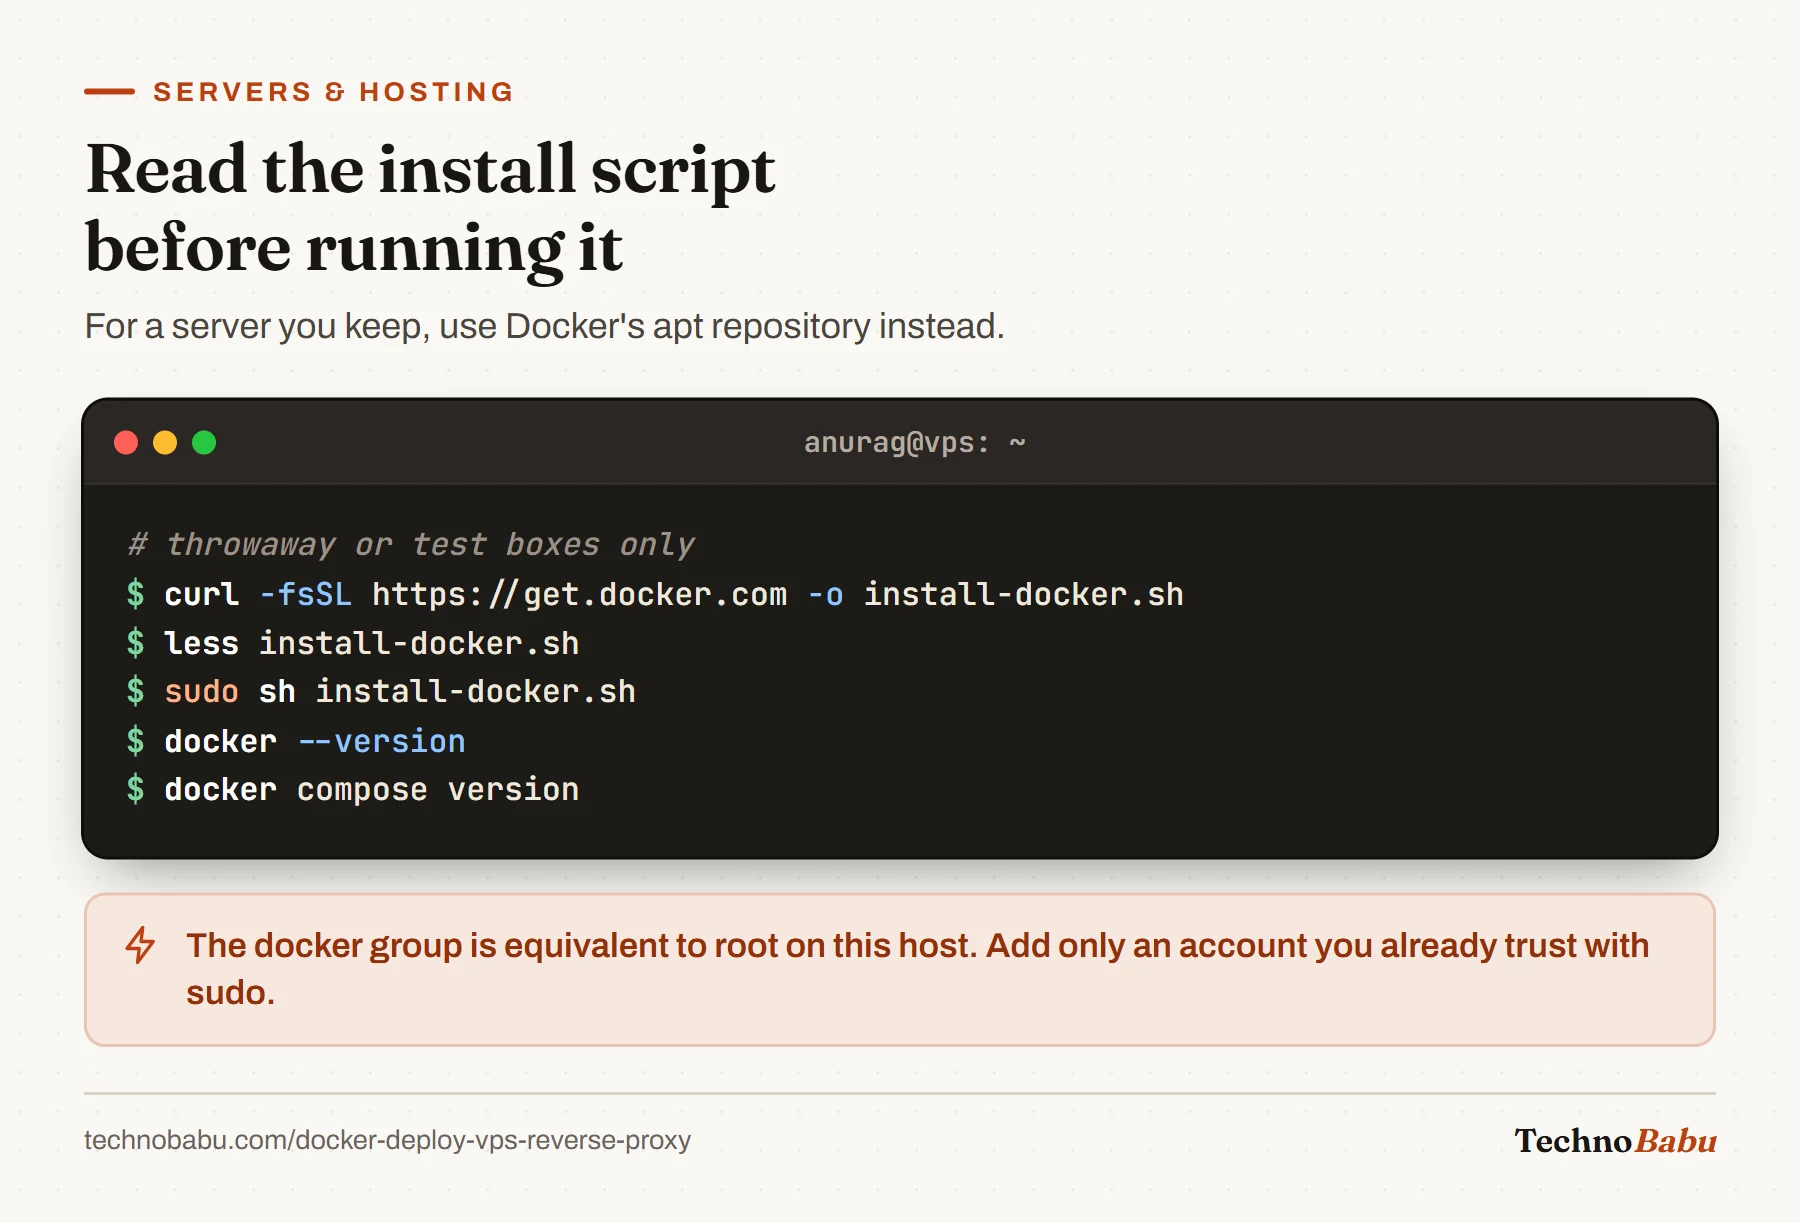Click the headline 'Read the install script'

click(430, 169)
